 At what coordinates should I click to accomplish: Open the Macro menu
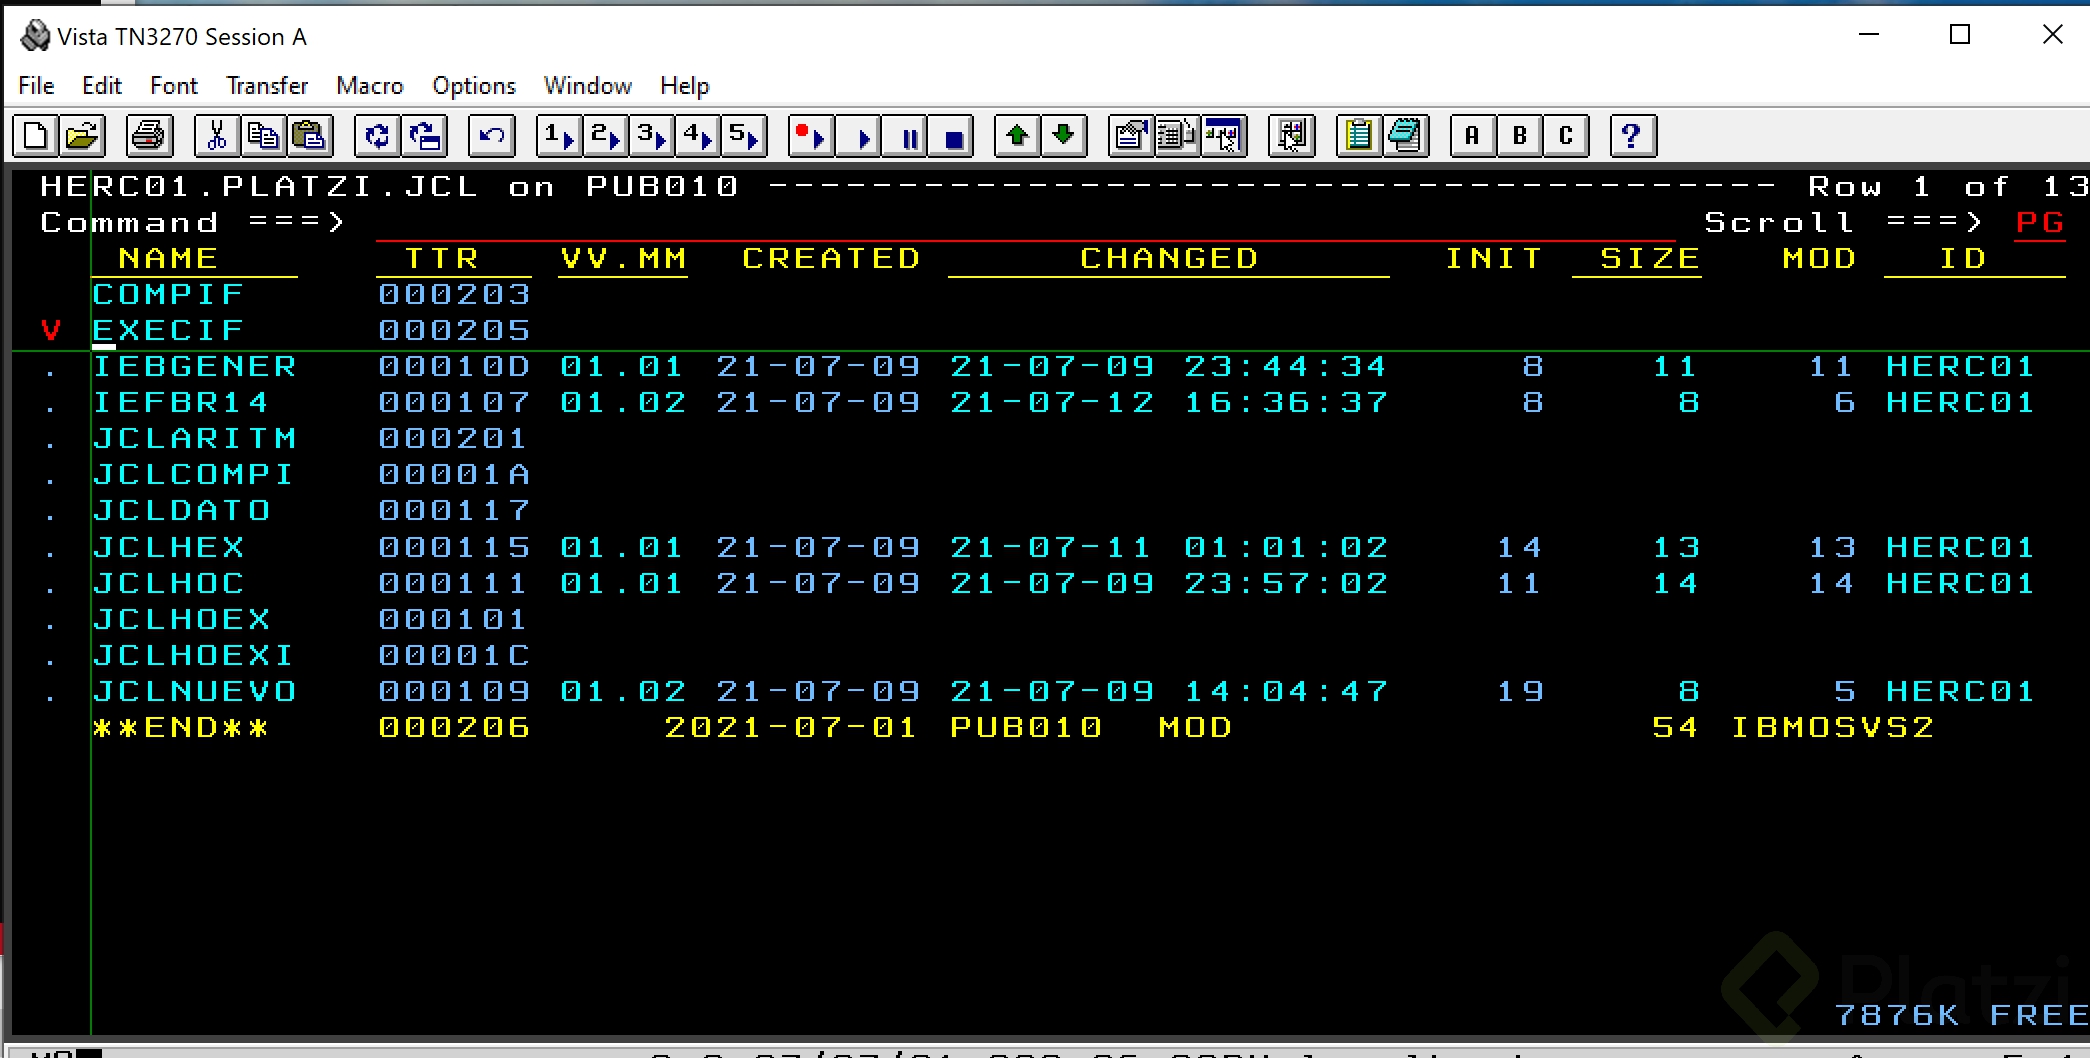[x=370, y=86]
